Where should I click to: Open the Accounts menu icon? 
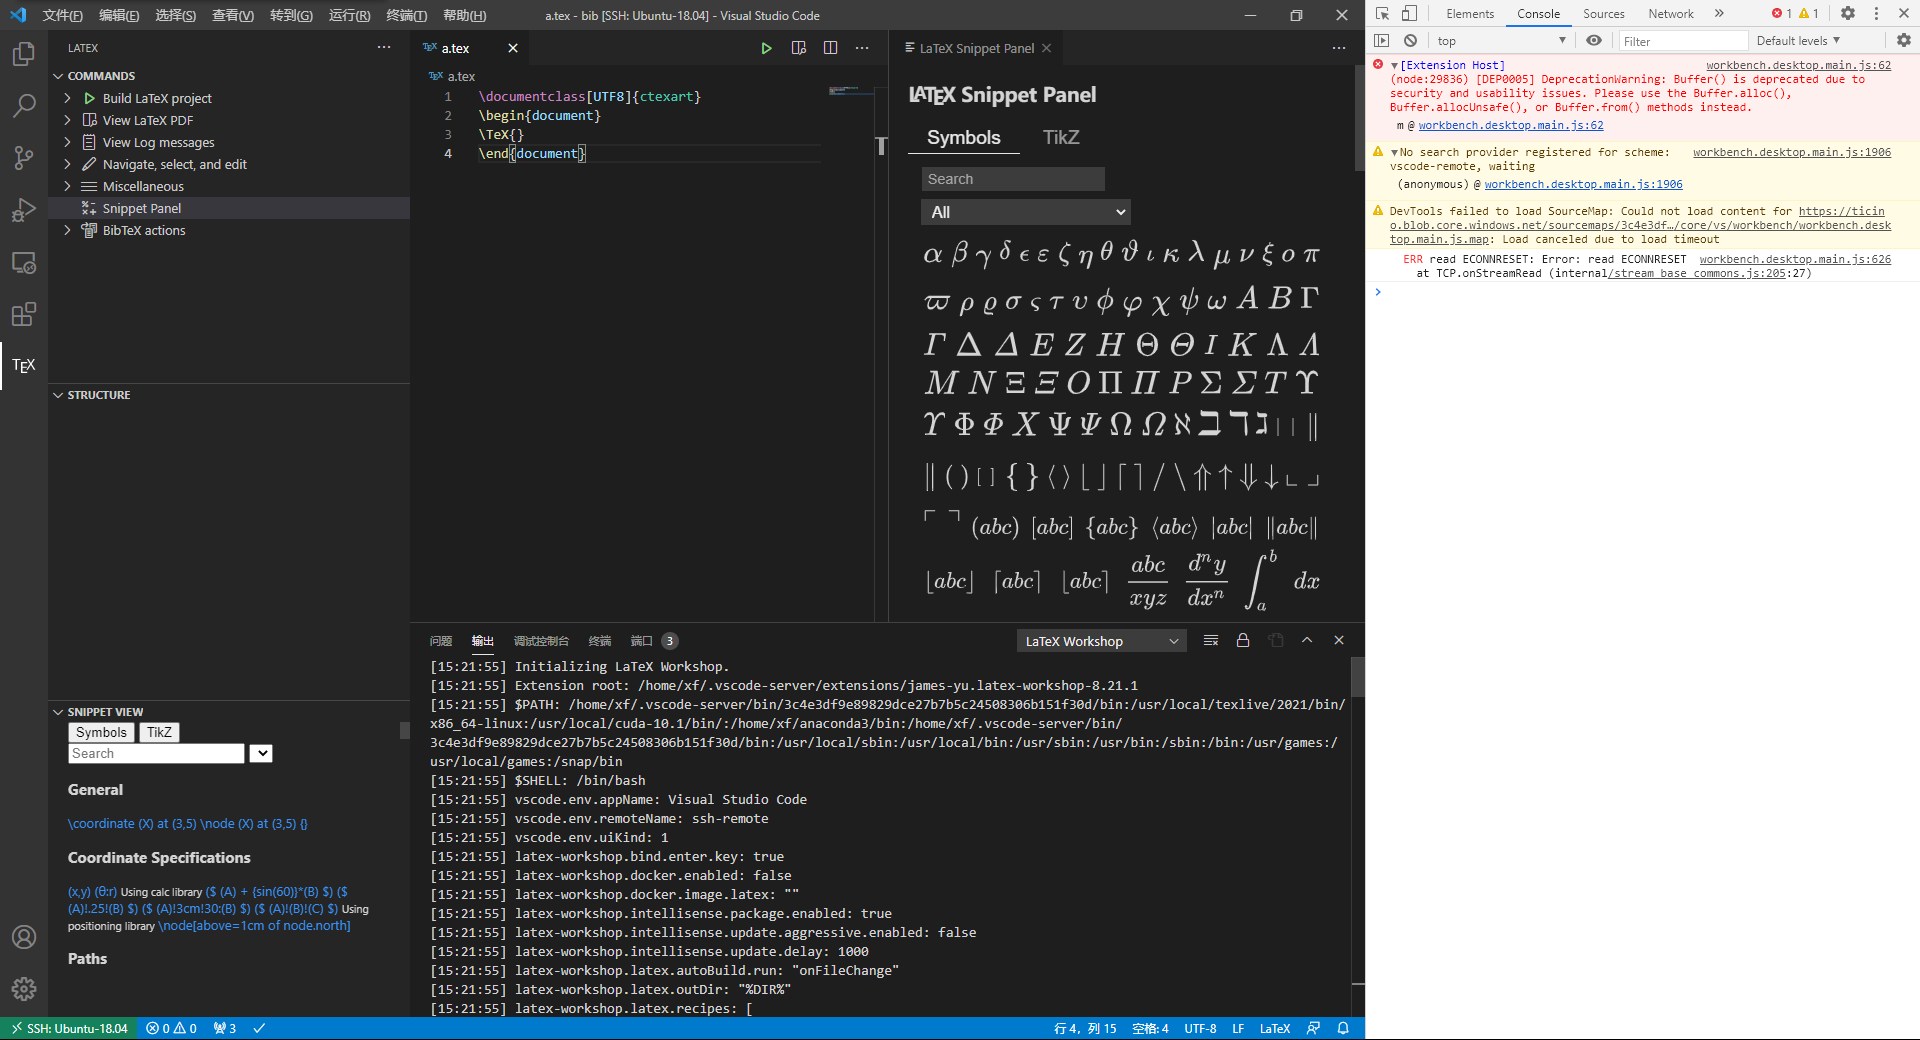(24, 937)
